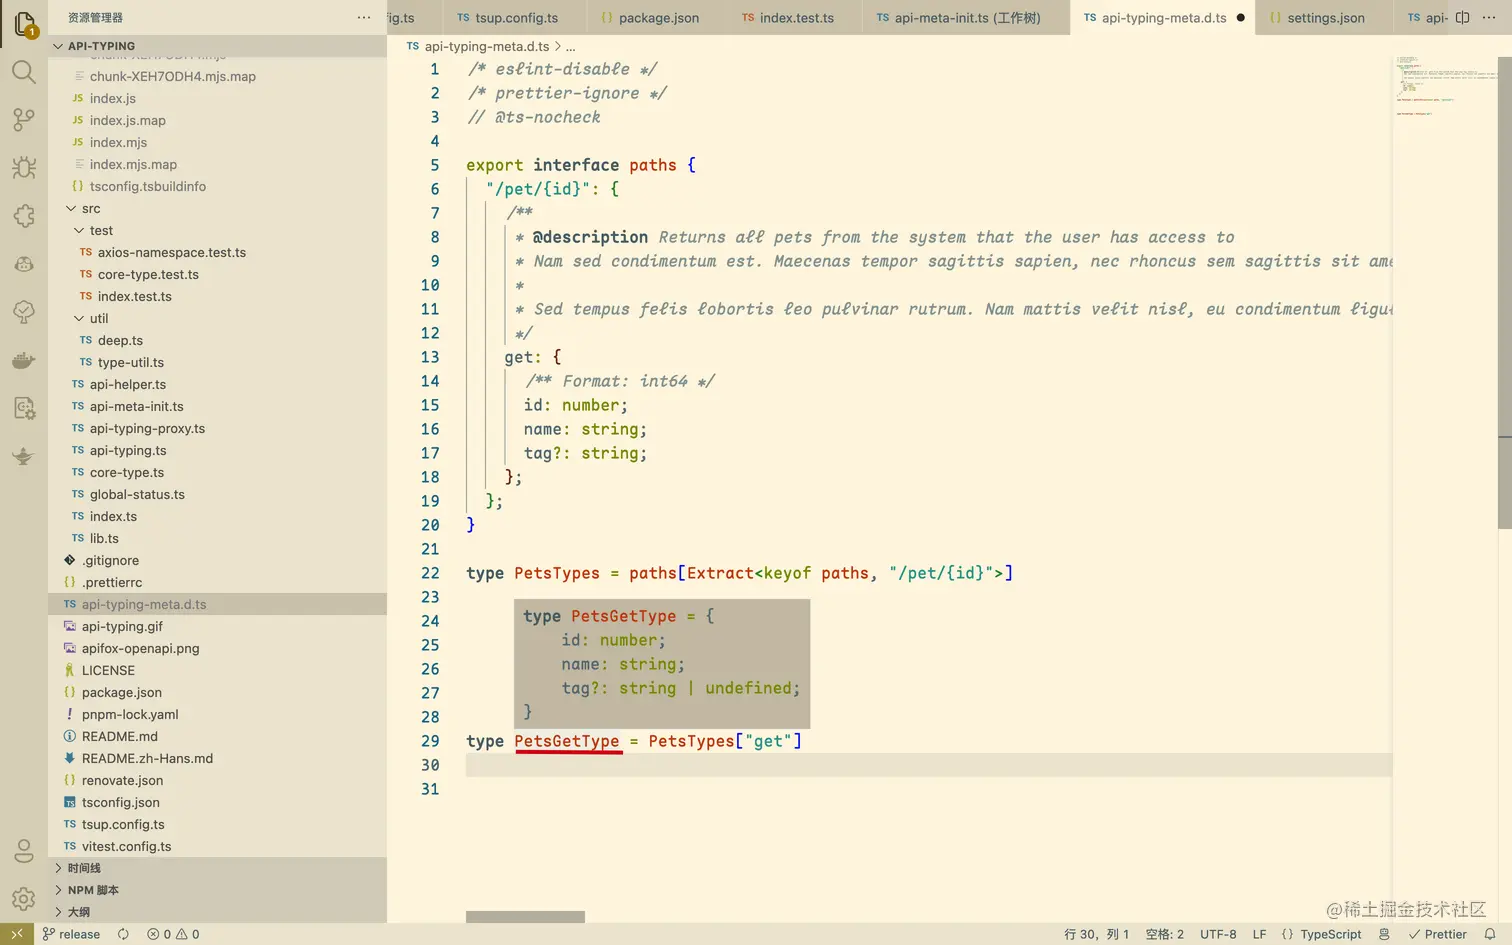Expand the 大纲 section
Viewport: 1512px width, 945px height.
[217, 912]
